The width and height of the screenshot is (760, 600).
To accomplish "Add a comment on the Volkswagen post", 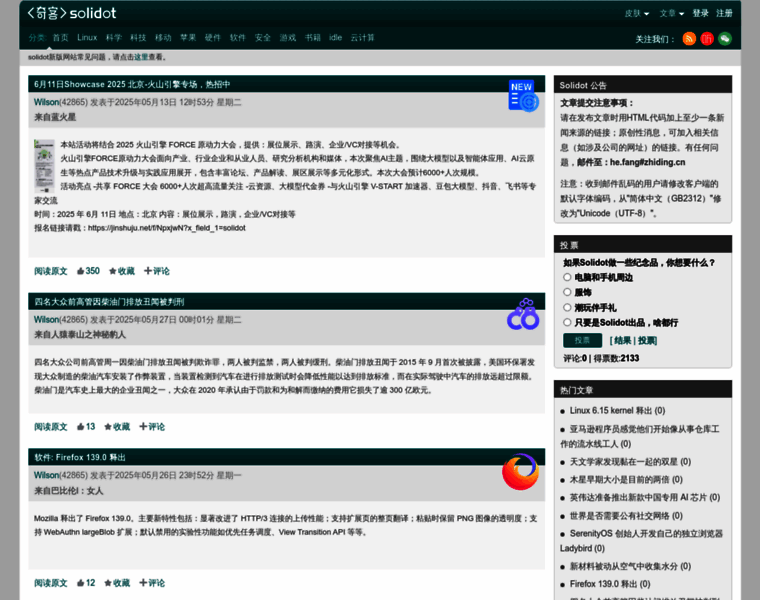I will pos(152,426).
